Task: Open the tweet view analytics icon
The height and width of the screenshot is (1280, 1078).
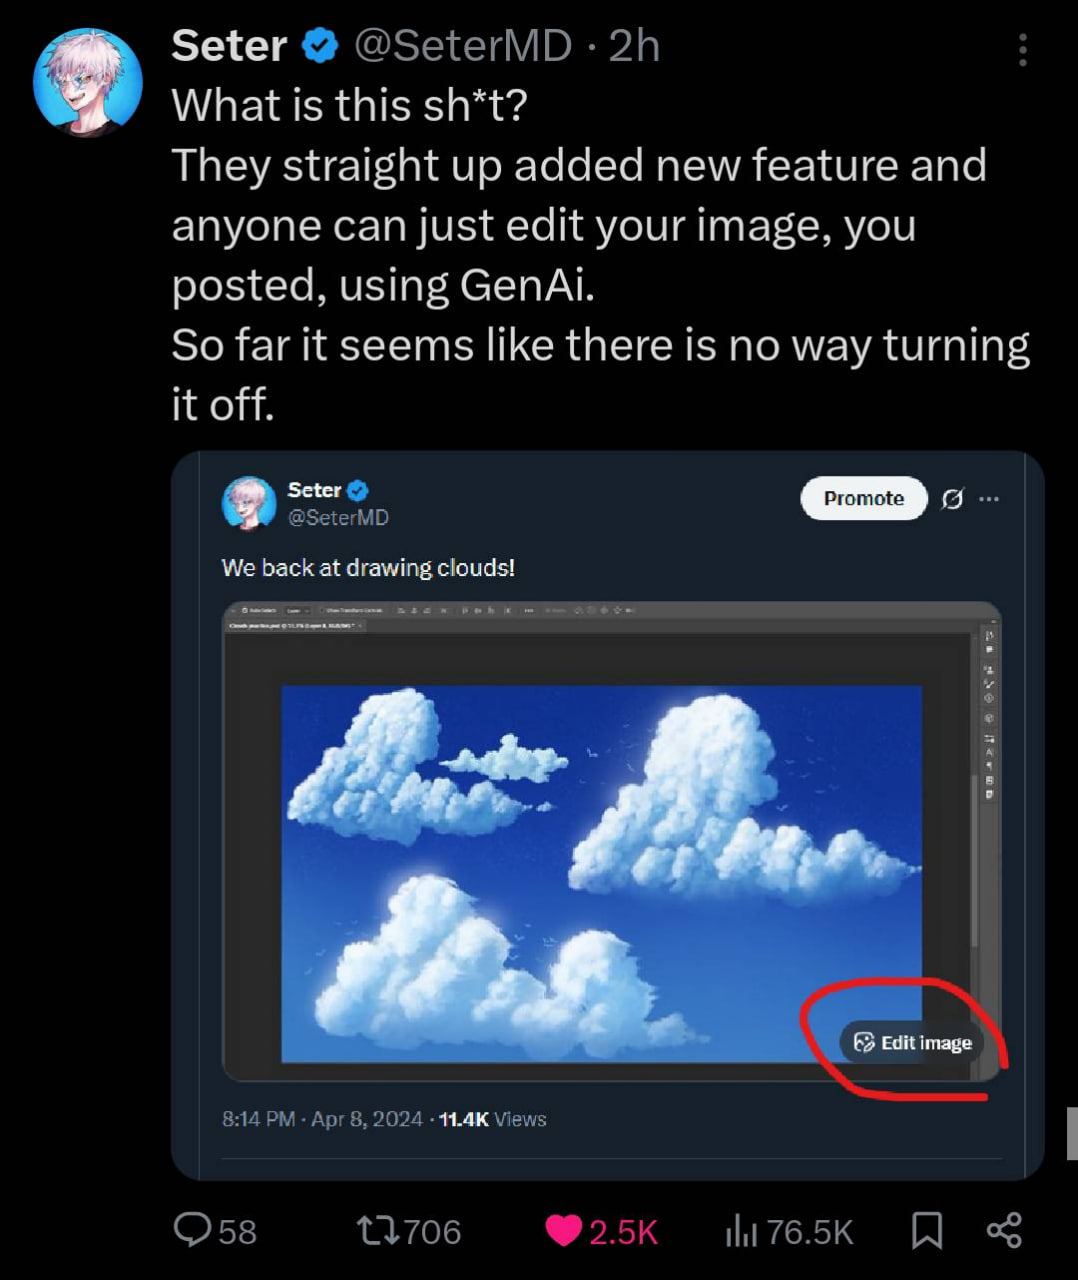Action: pos(740,1231)
